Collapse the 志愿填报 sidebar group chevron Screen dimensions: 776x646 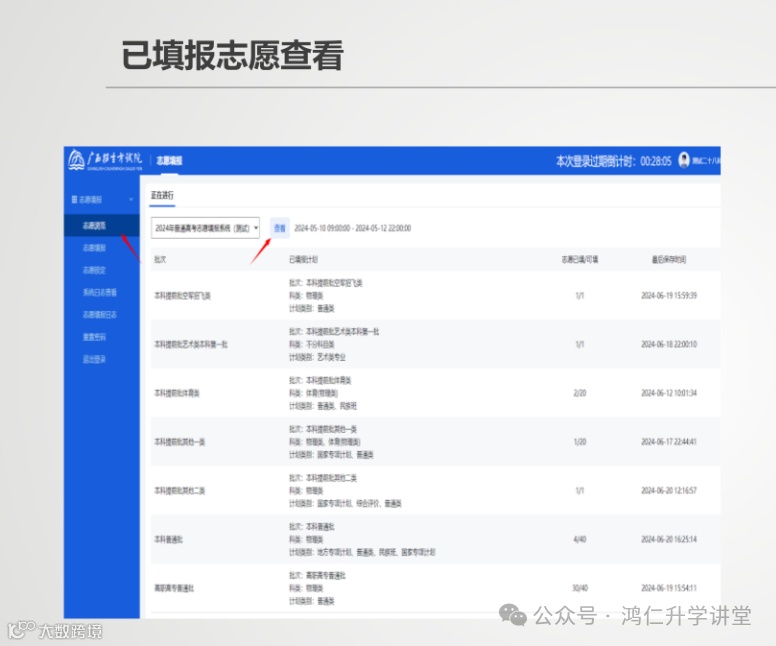coord(131,199)
